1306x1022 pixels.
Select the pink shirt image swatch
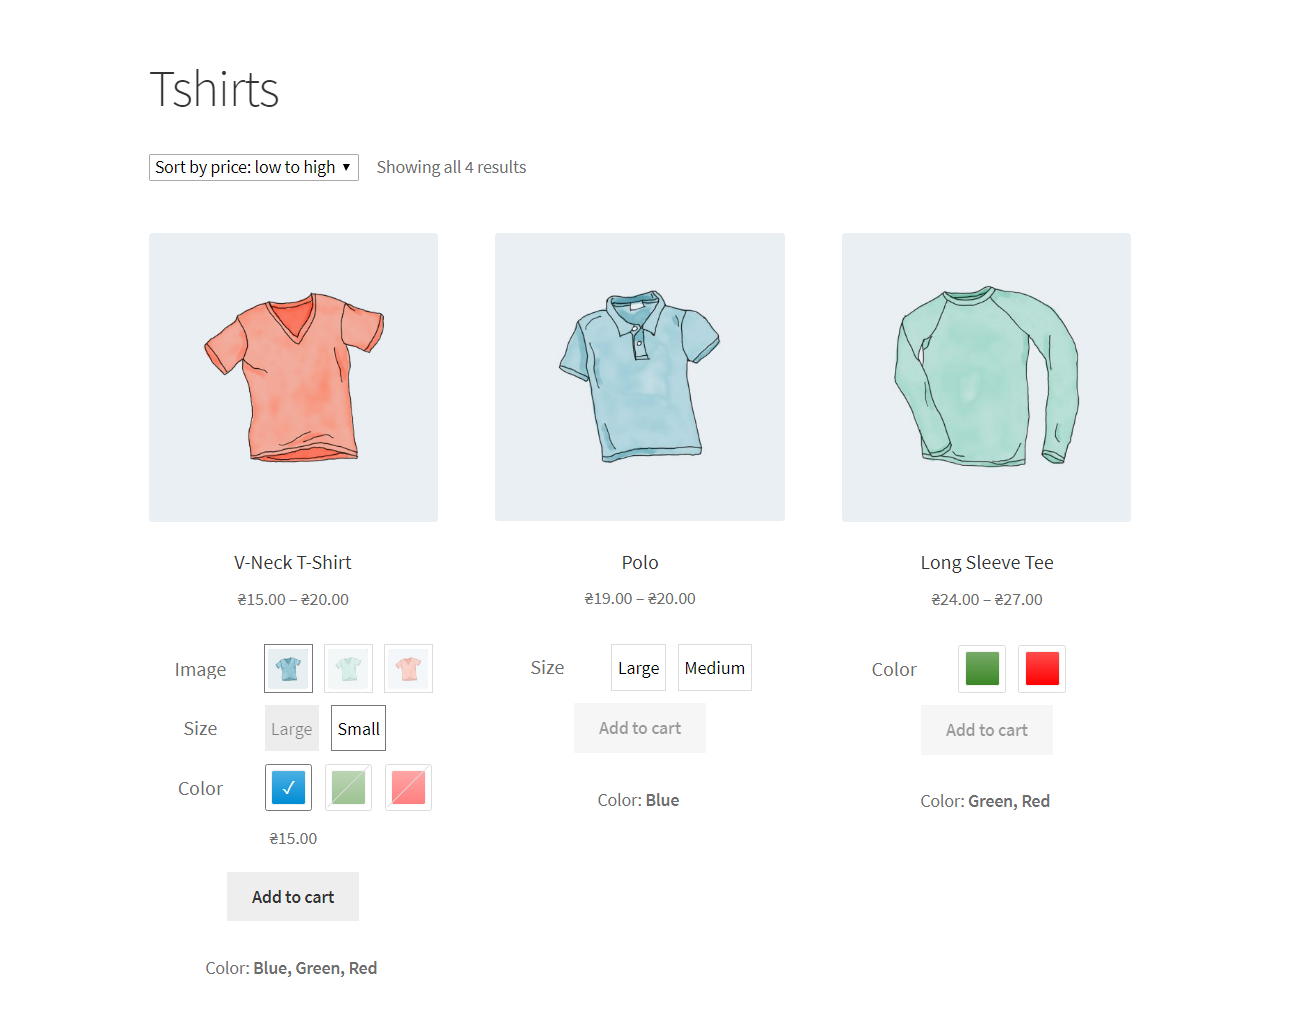click(x=408, y=668)
